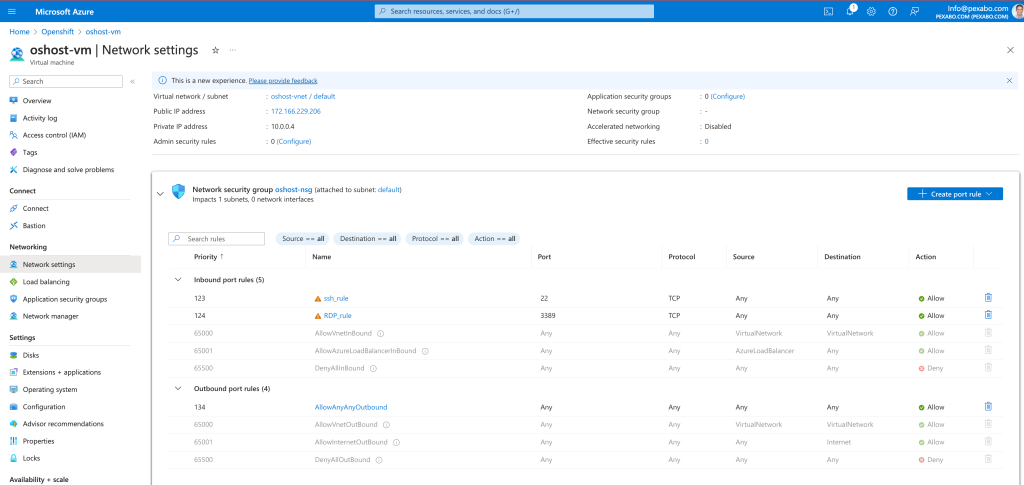Viewport: 1024px width, 485px height.
Task: Open the more options ellipsis beside title
Action: [x=233, y=50]
